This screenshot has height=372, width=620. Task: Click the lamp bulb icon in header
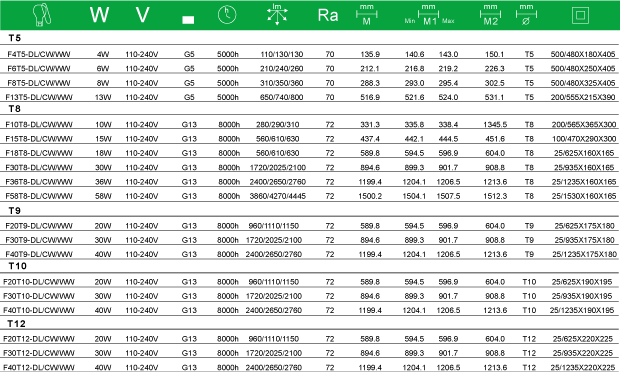tap(42, 15)
